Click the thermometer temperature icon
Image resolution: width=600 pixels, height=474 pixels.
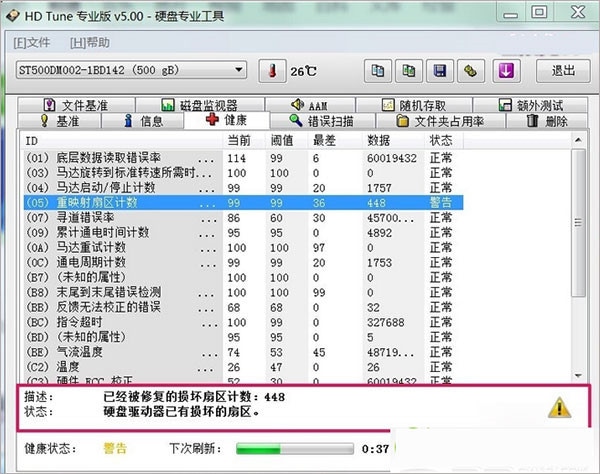(272, 71)
